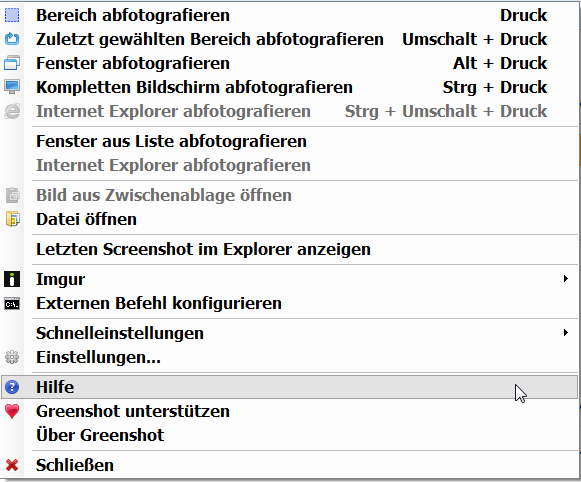Click the blue question mark help icon
This screenshot has width=581, height=482.
[x=12, y=387]
